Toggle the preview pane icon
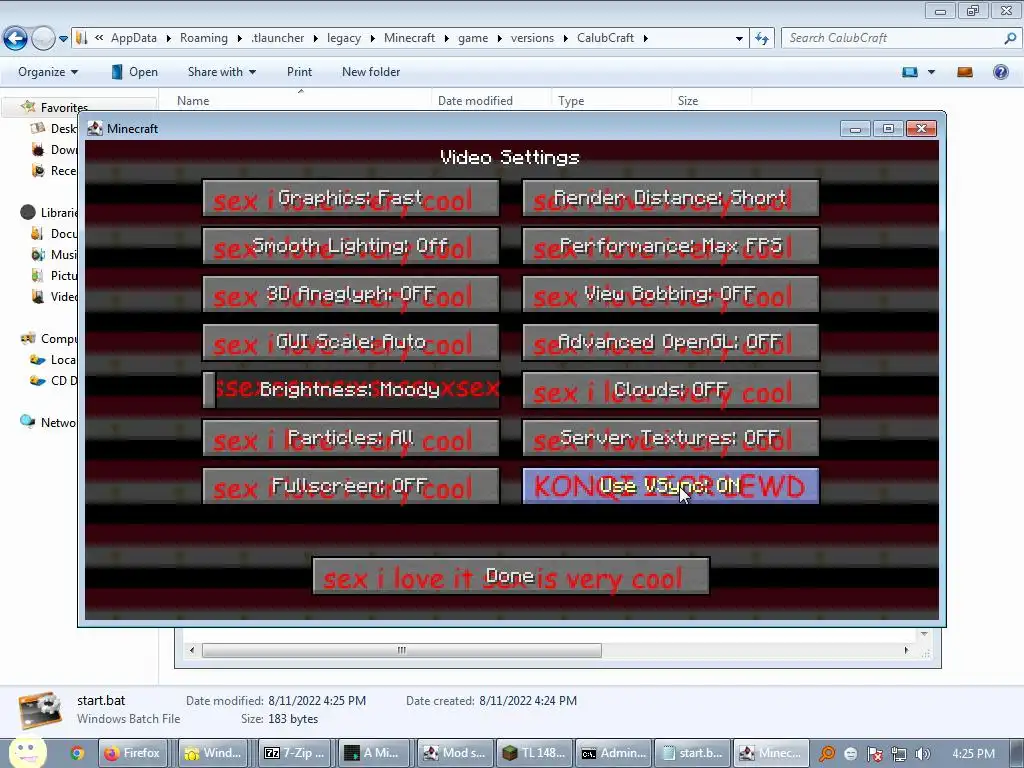 (x=965, y=72)
